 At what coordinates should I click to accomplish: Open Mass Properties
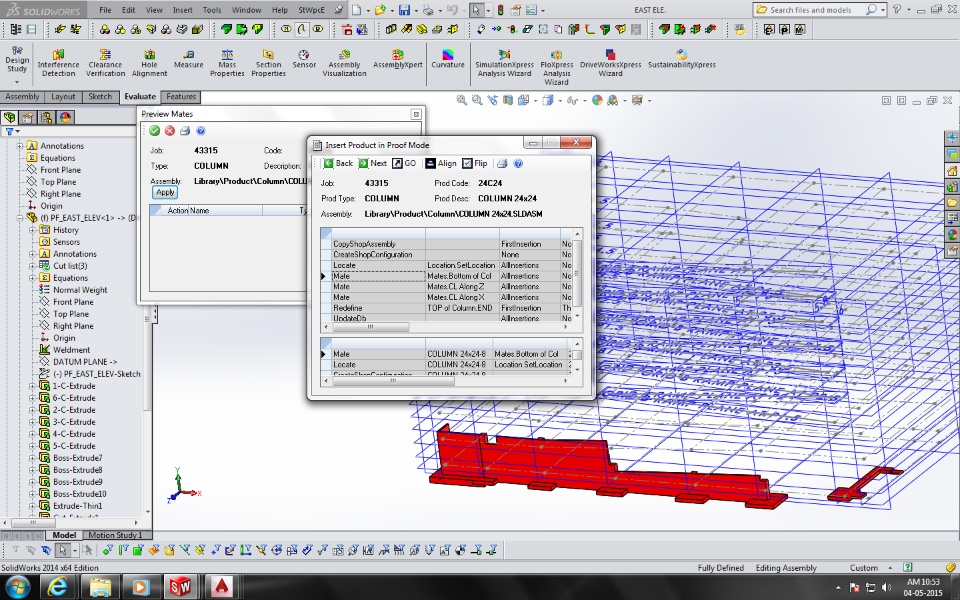point(227,63)
